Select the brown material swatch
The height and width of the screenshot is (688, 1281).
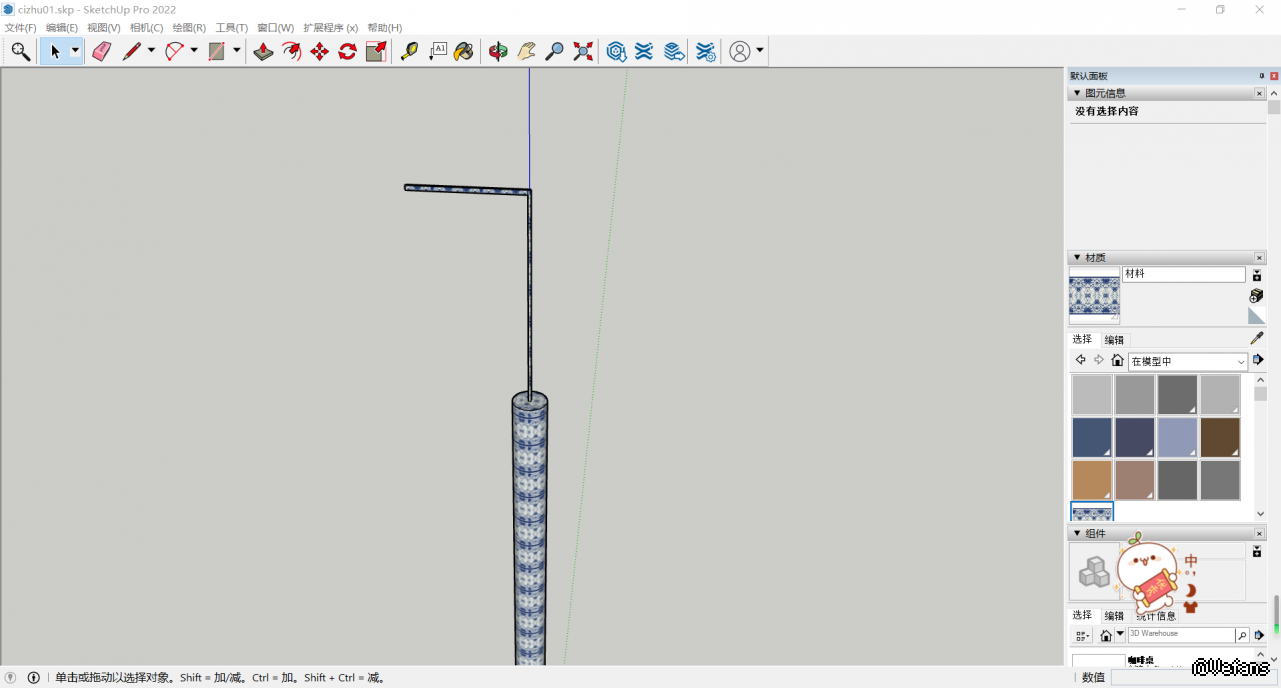coord(1220,437)
